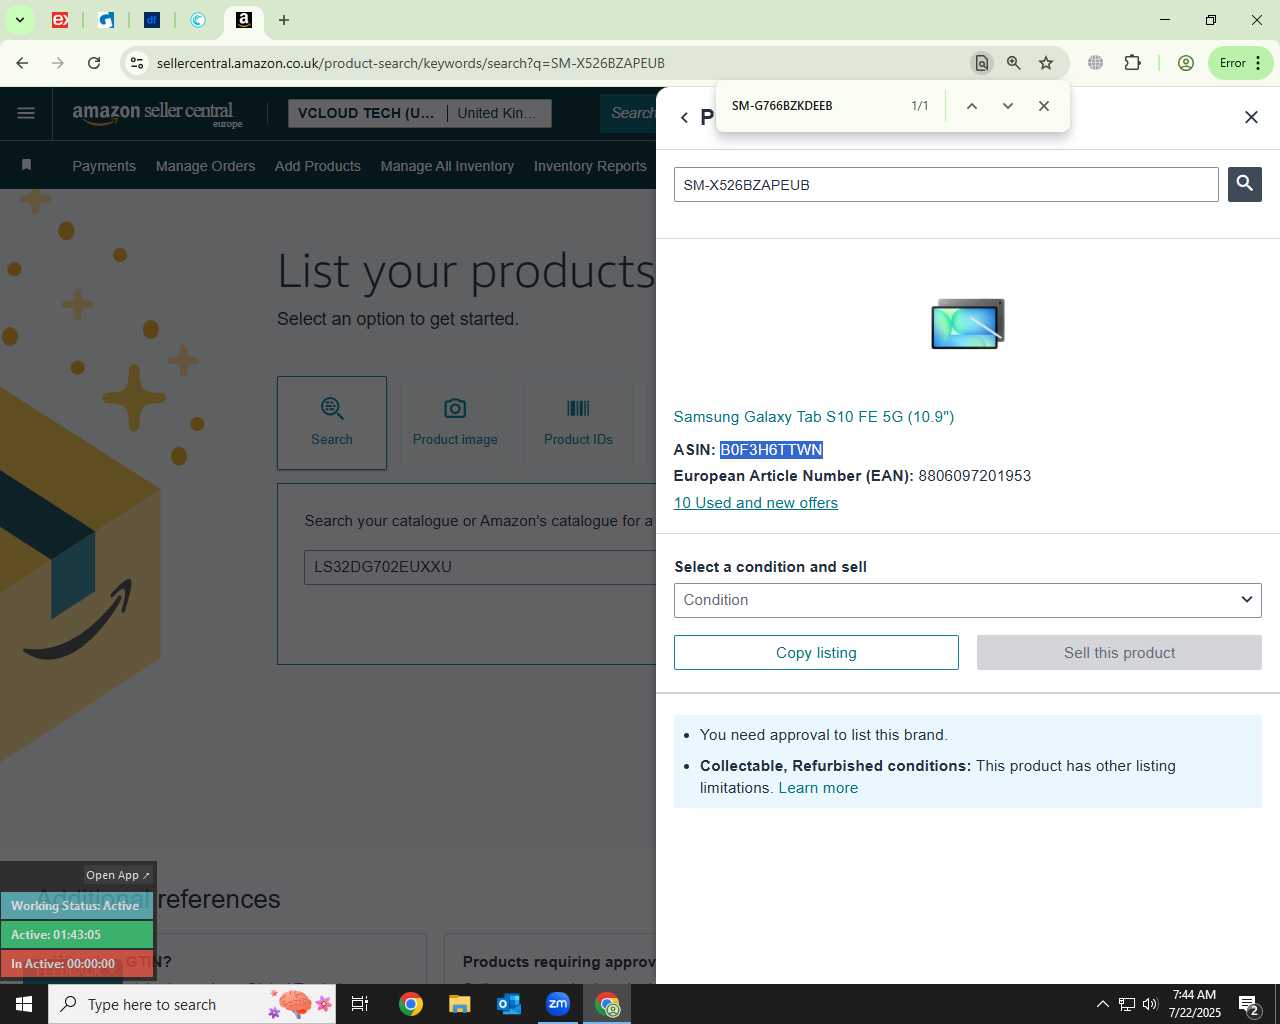Select the Search option card
This screenshot has width=1280, height=1024.
click(332, 423)
